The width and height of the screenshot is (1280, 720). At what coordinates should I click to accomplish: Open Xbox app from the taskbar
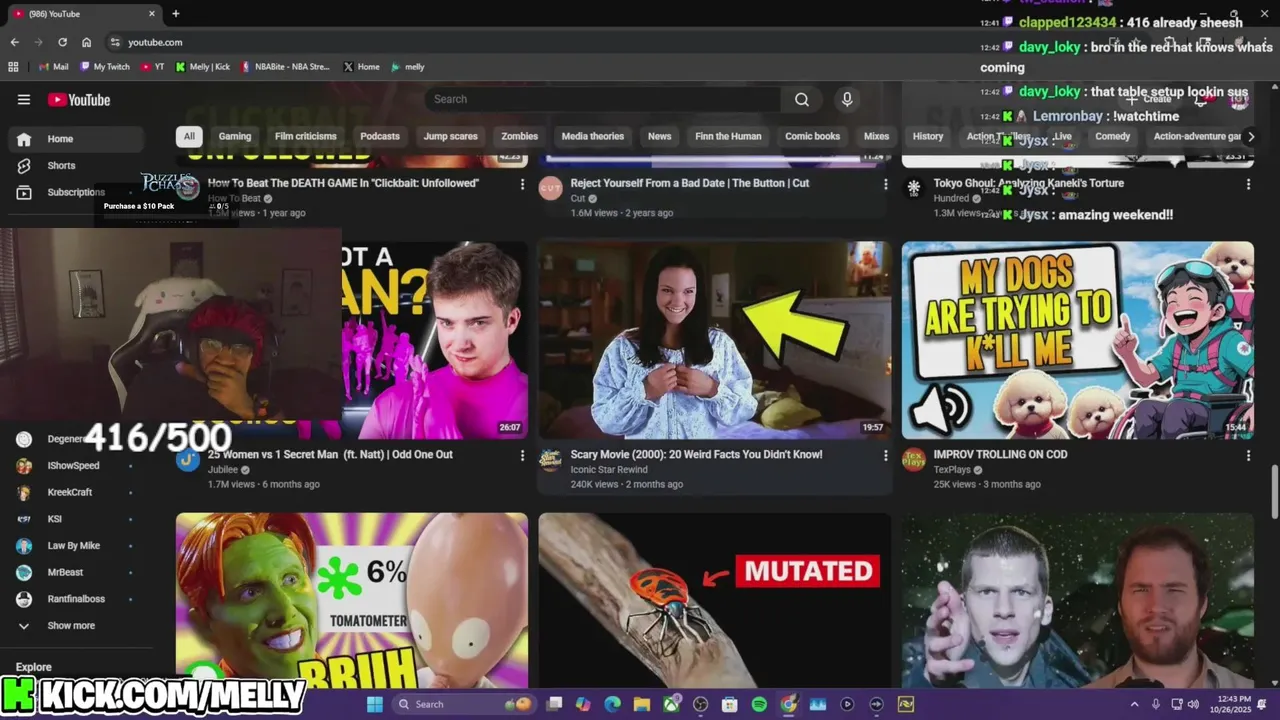point(671,704)
